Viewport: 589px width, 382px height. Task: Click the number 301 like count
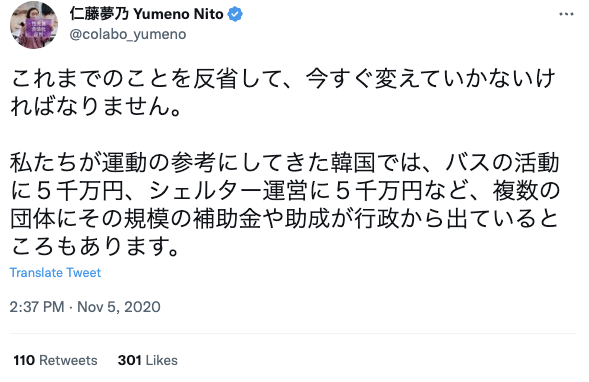tap(129, 360)
